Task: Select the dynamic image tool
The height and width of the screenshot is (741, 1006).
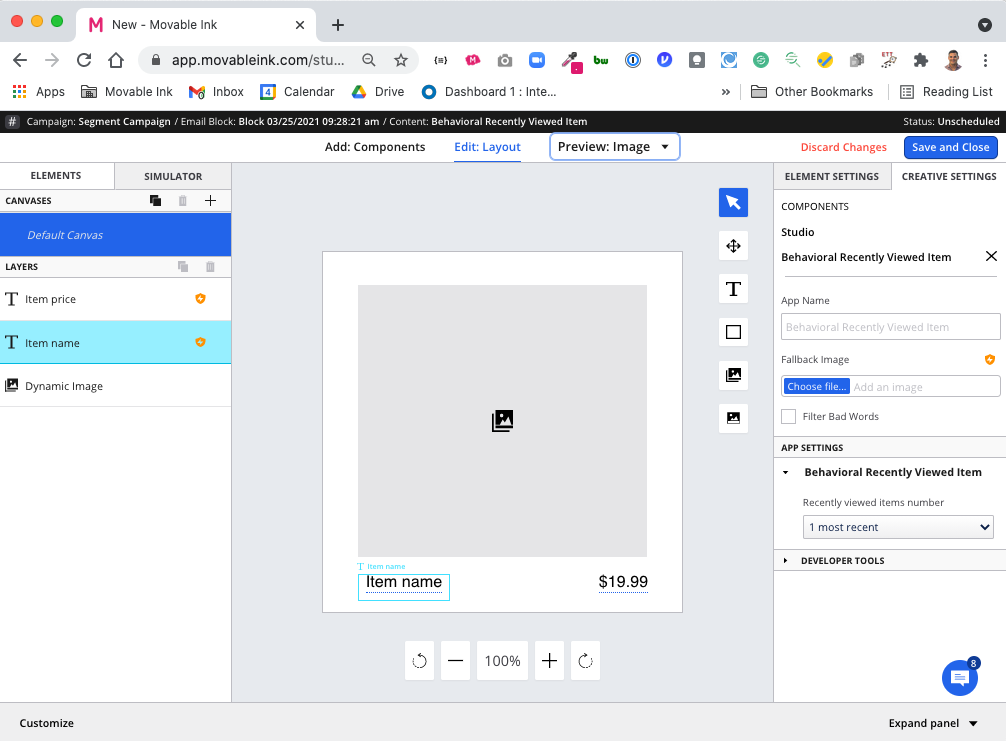Action: (733, 375)
